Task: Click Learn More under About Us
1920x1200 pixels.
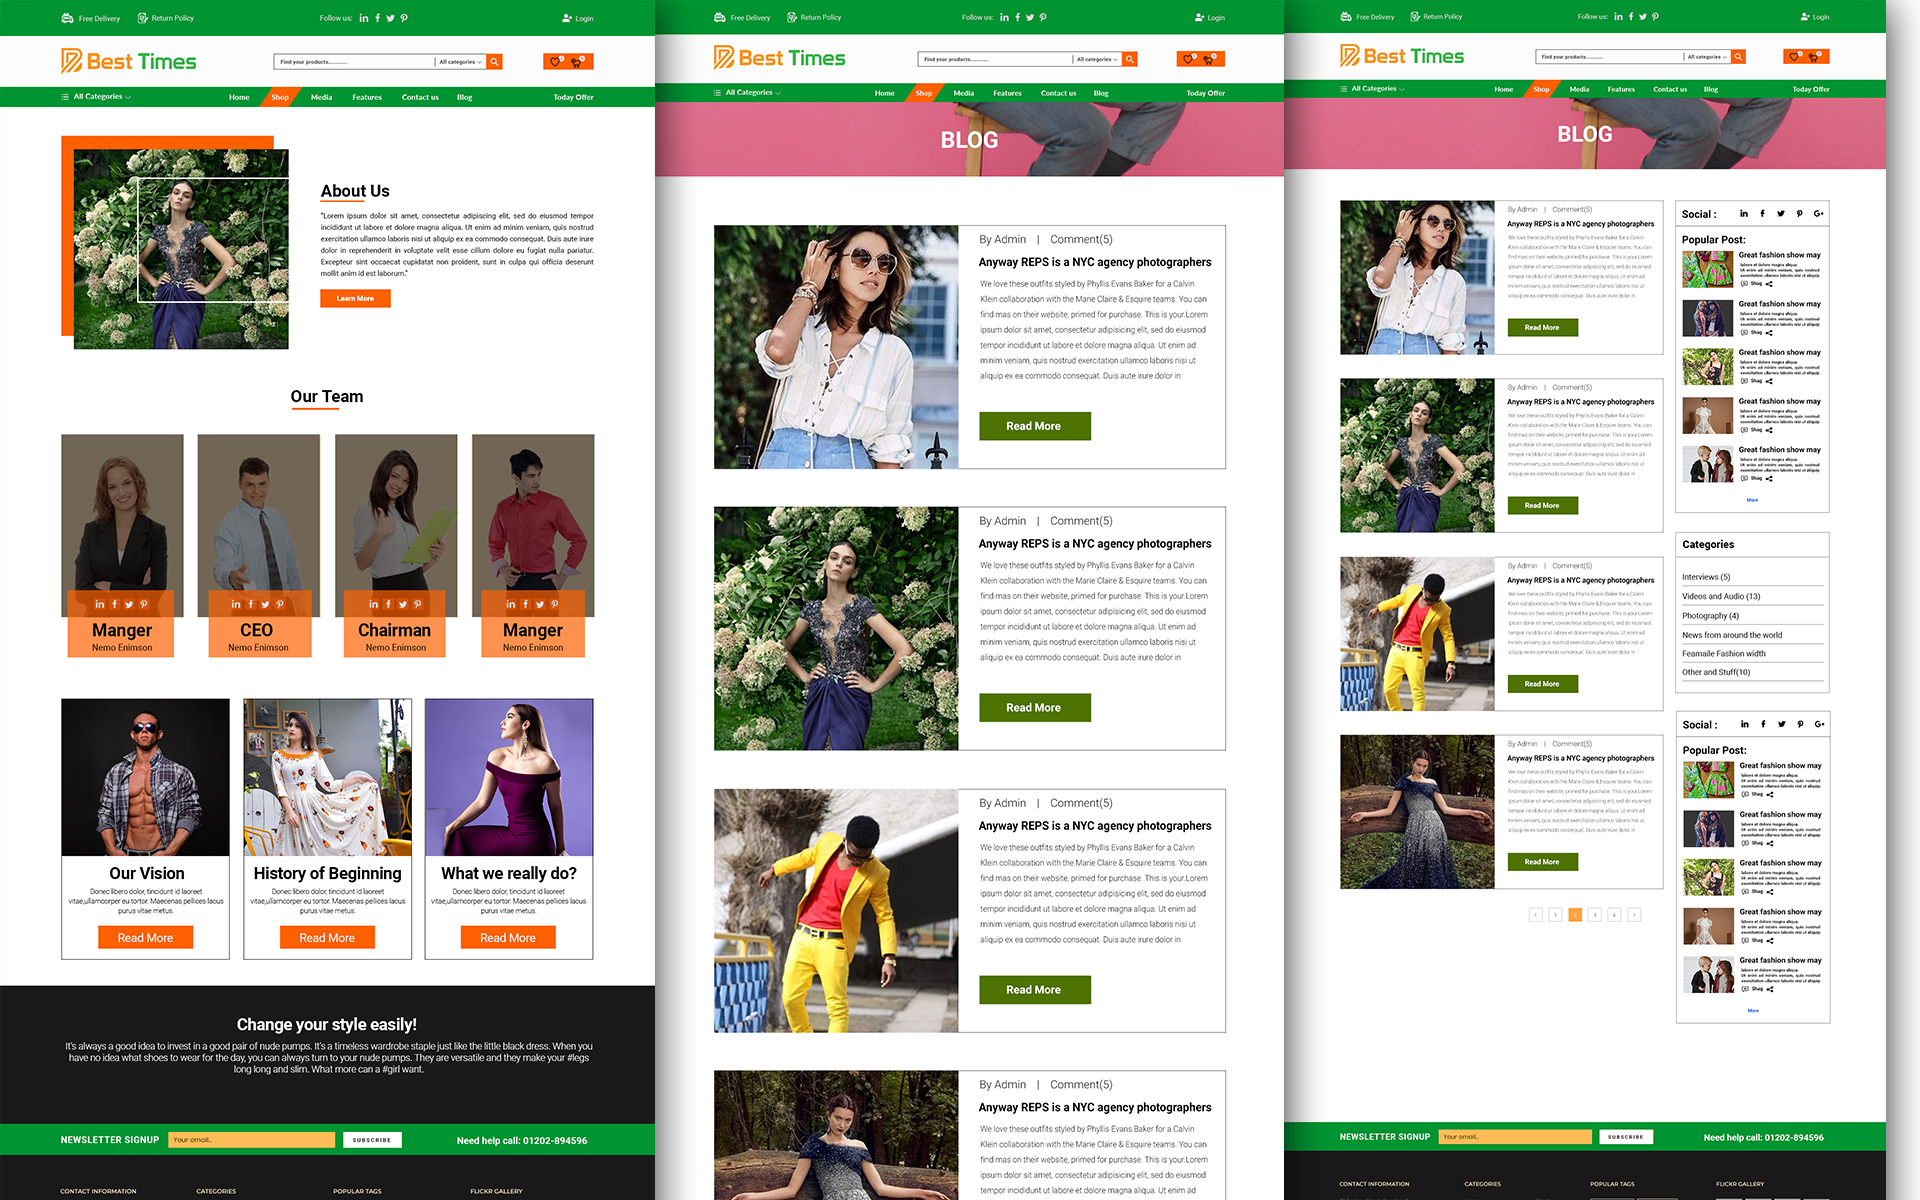Action: tap(355, 298)
